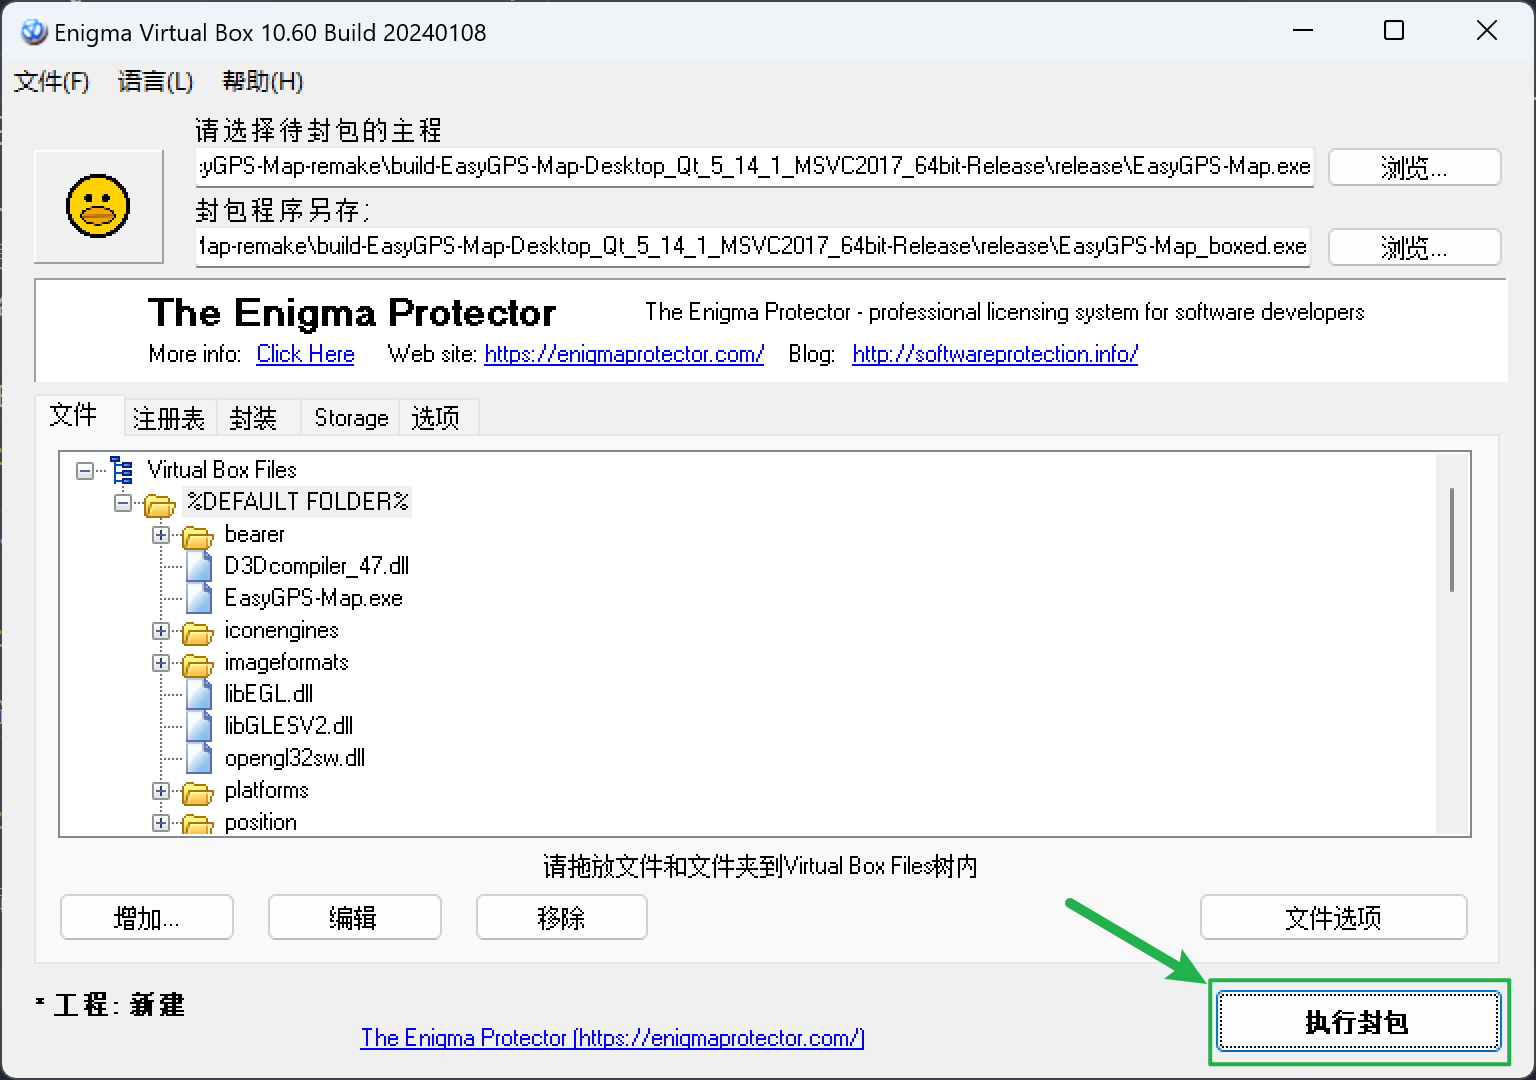Click The Enigma Protector banner heading
The width and height of the screenshot is (1536, 1080).
coord(352,313)
